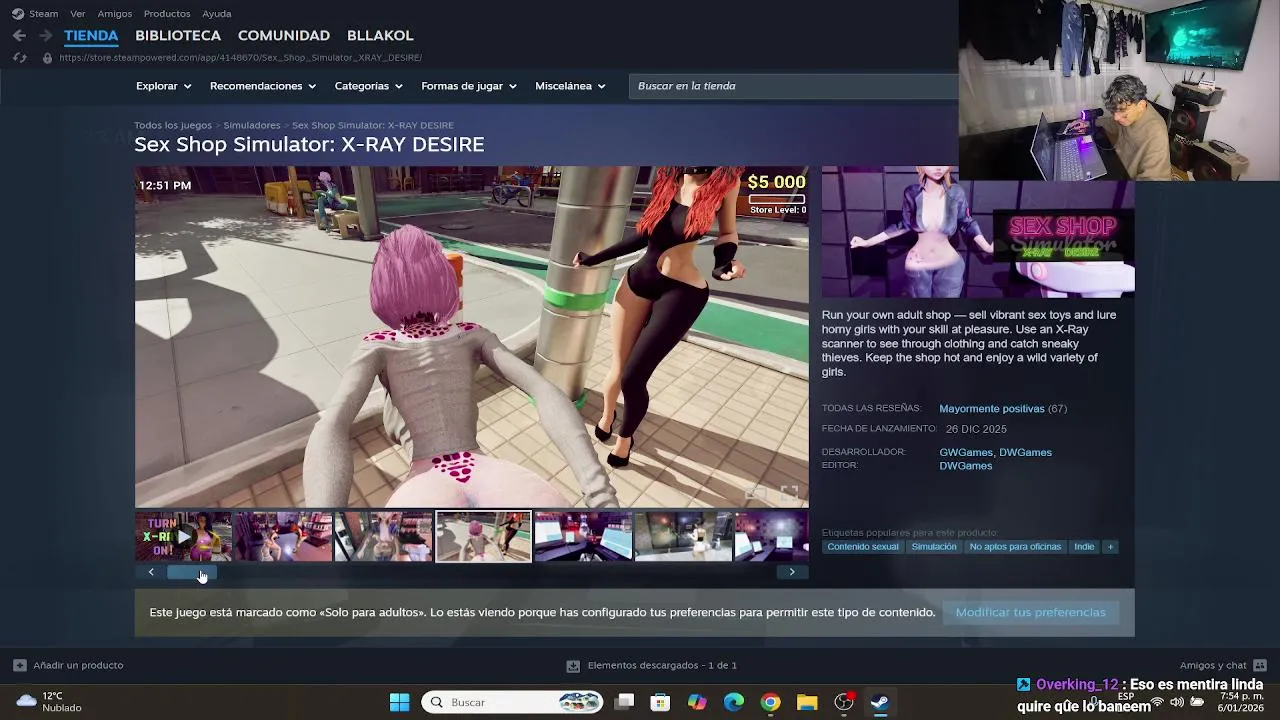Go back with the Steam back arrow
The width and height of the screenshot is (1280, 720).
[x=19, y=35]
